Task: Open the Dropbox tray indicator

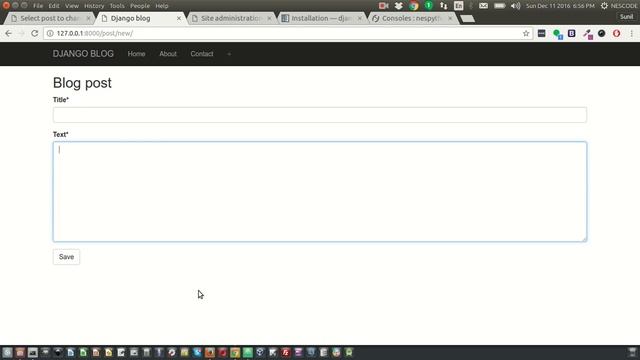Action: coord(398,6)
